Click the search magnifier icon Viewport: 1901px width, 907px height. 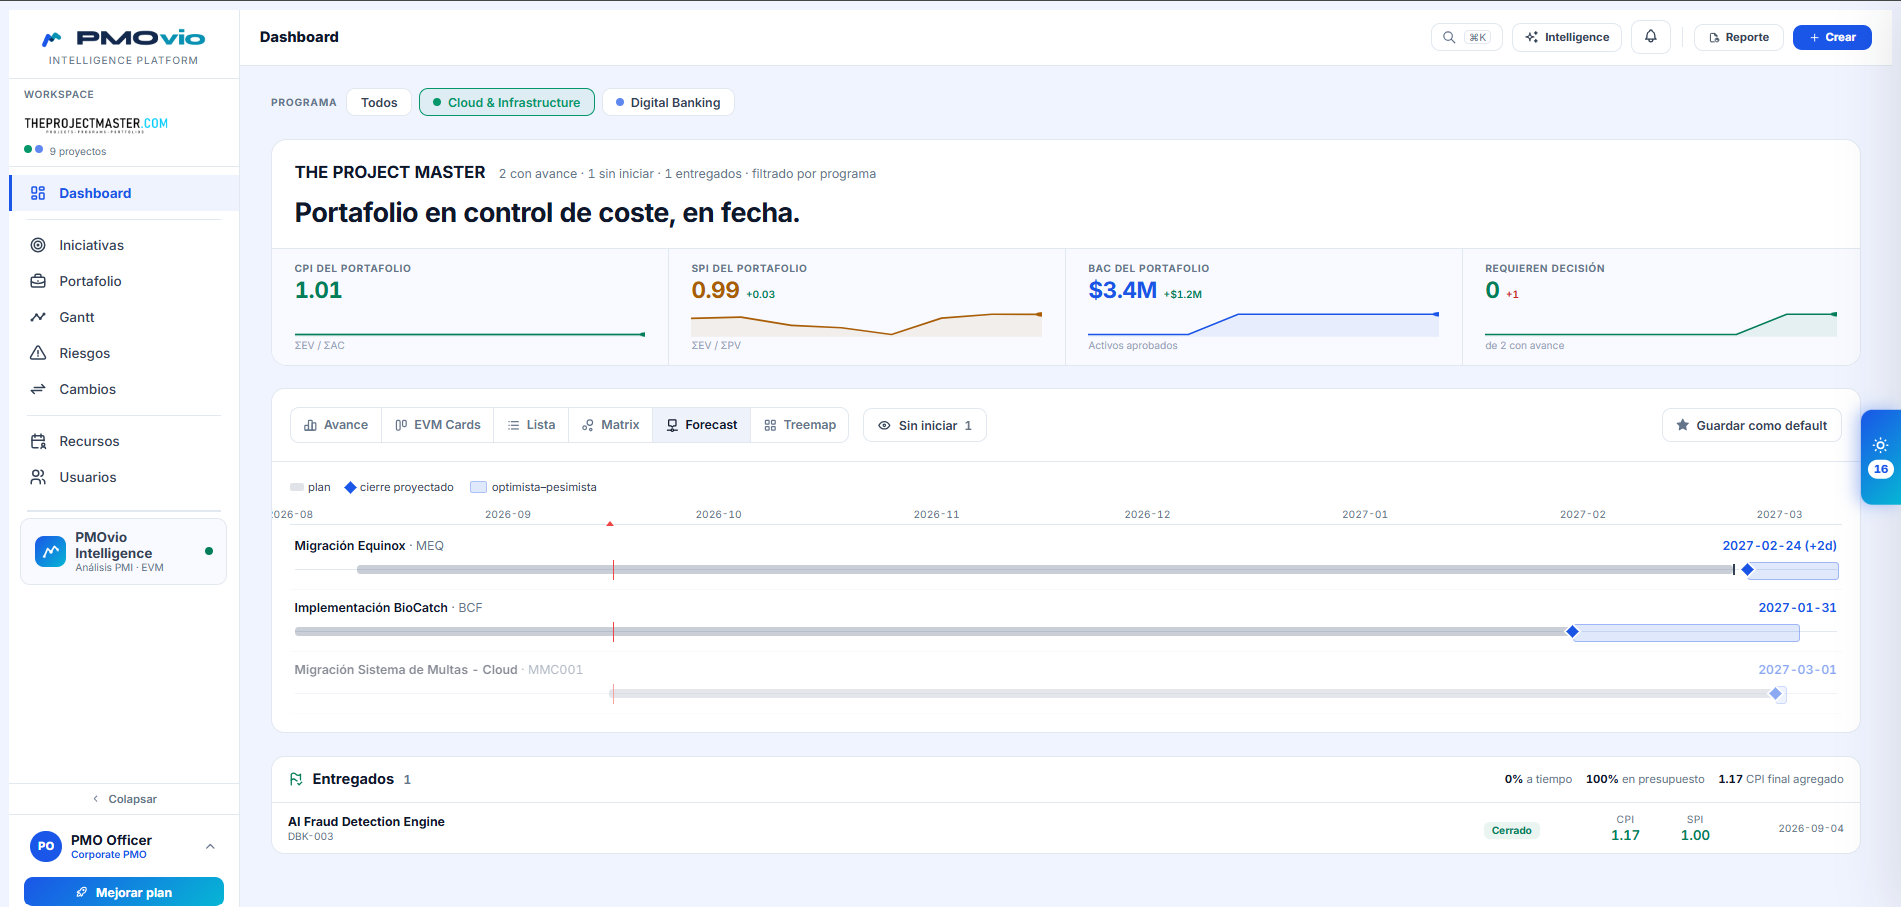[1449, 37]
